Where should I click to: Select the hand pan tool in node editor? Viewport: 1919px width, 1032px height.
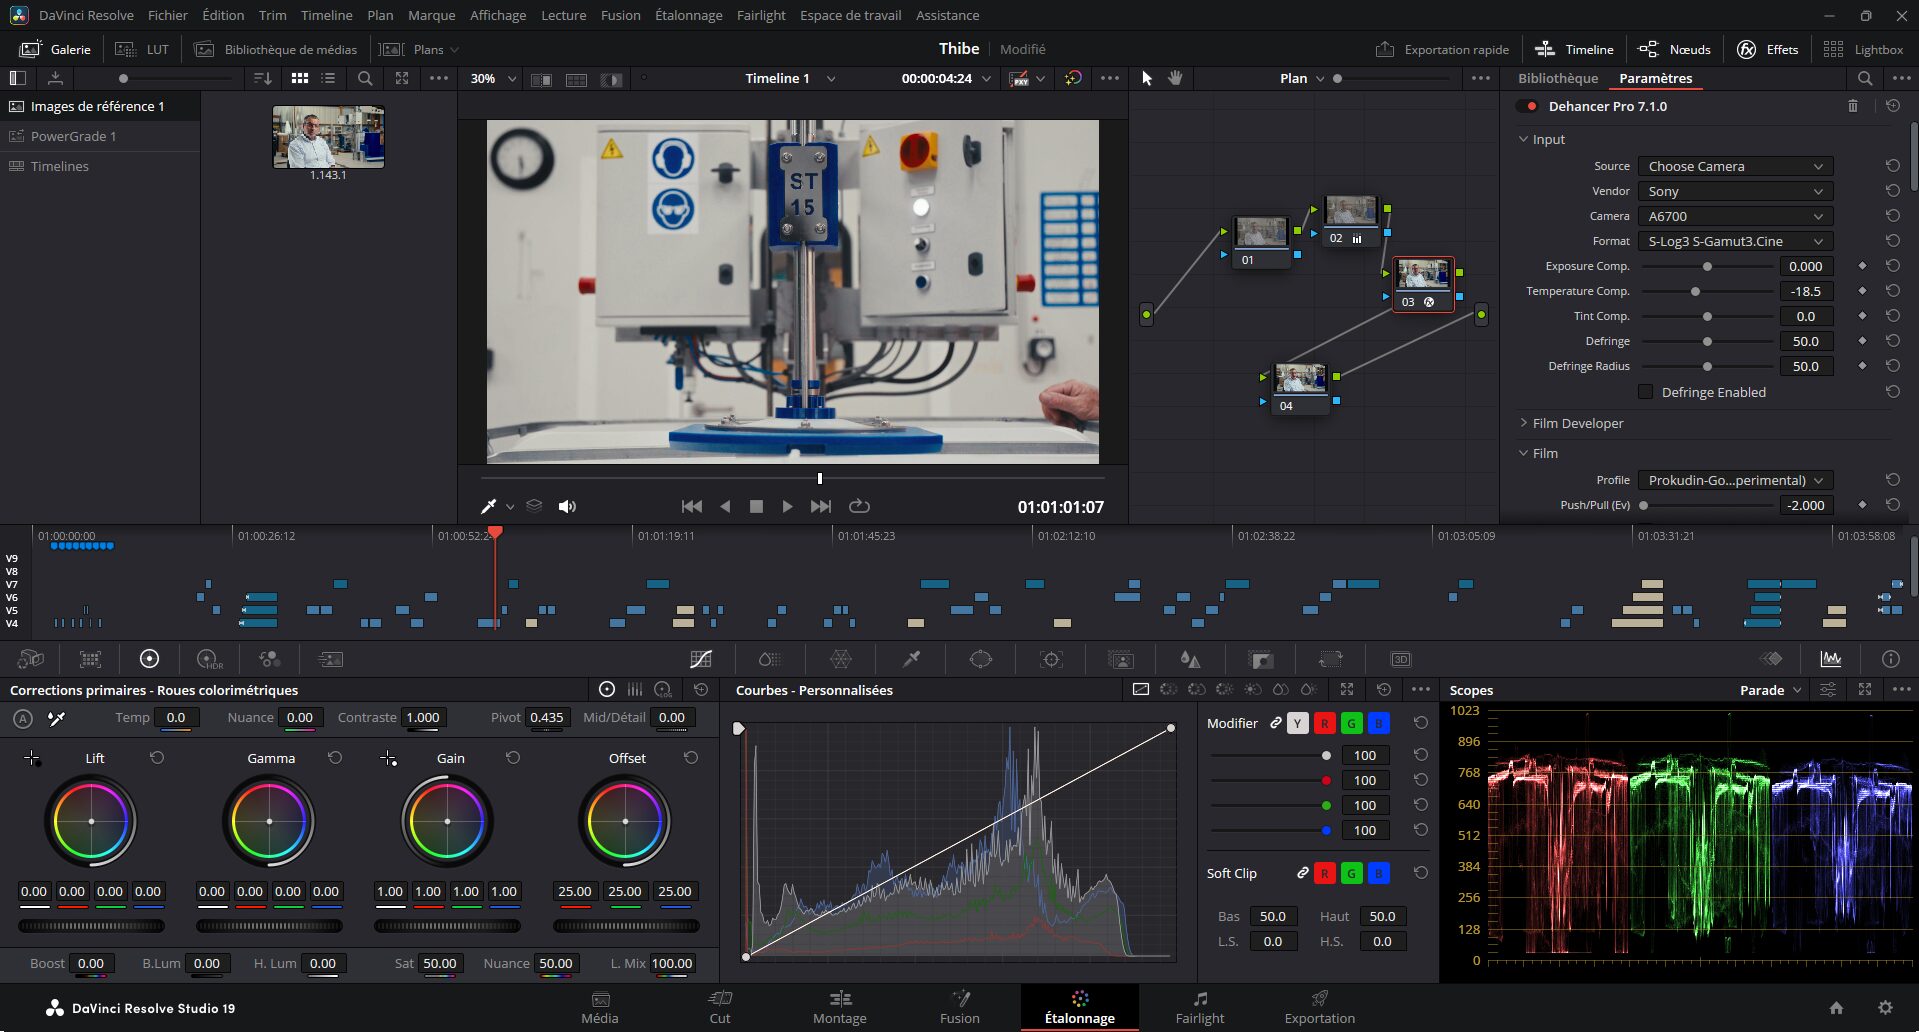tap(1175, 78)
